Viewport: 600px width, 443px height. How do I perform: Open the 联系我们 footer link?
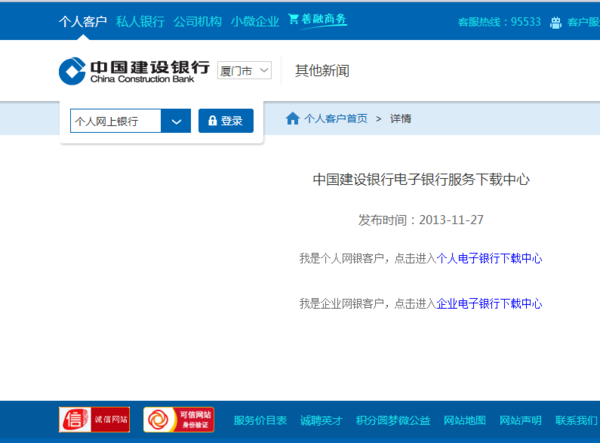(x=576, y=420)
